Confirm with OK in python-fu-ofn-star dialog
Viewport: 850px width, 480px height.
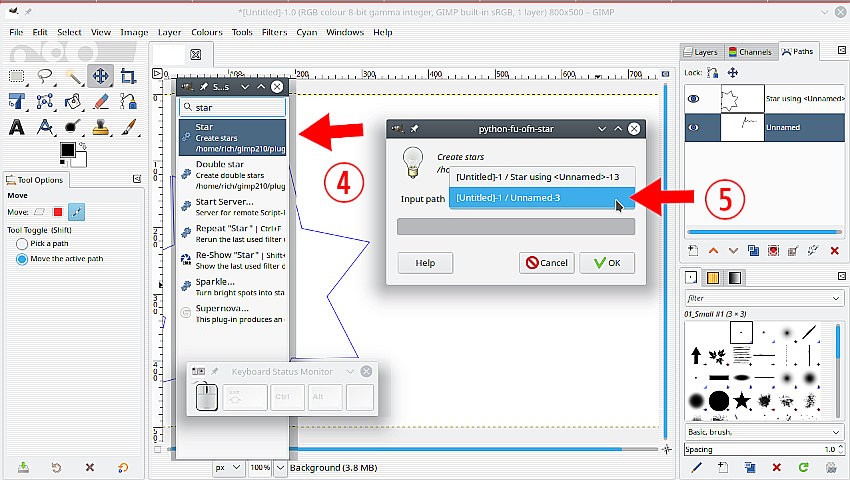tap(607, 263)
